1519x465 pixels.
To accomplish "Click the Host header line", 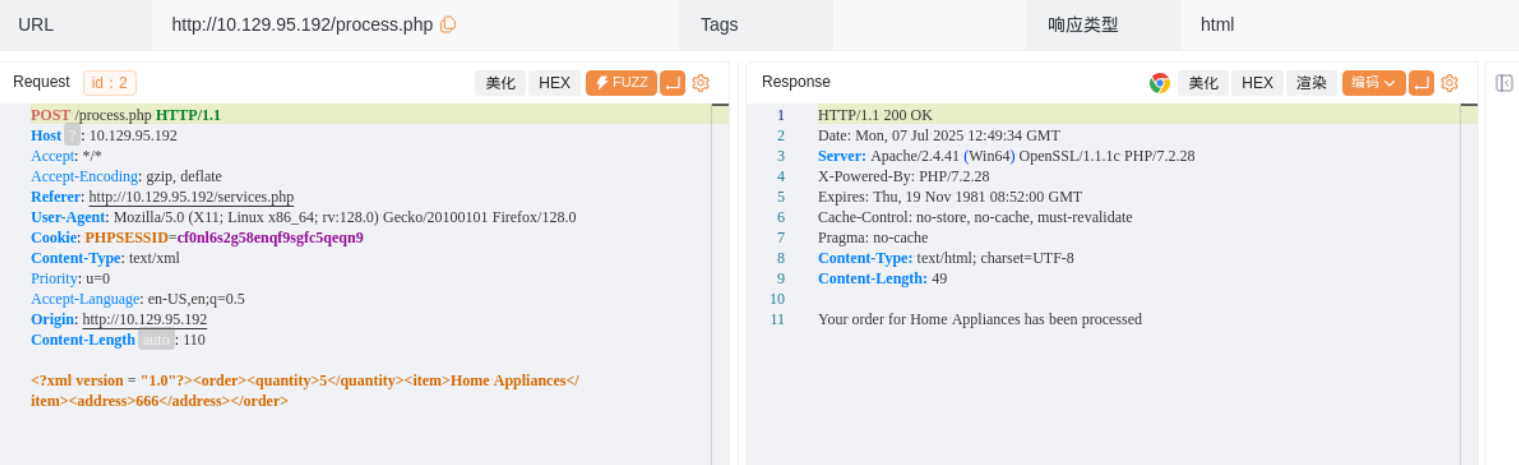I will 104,135.
